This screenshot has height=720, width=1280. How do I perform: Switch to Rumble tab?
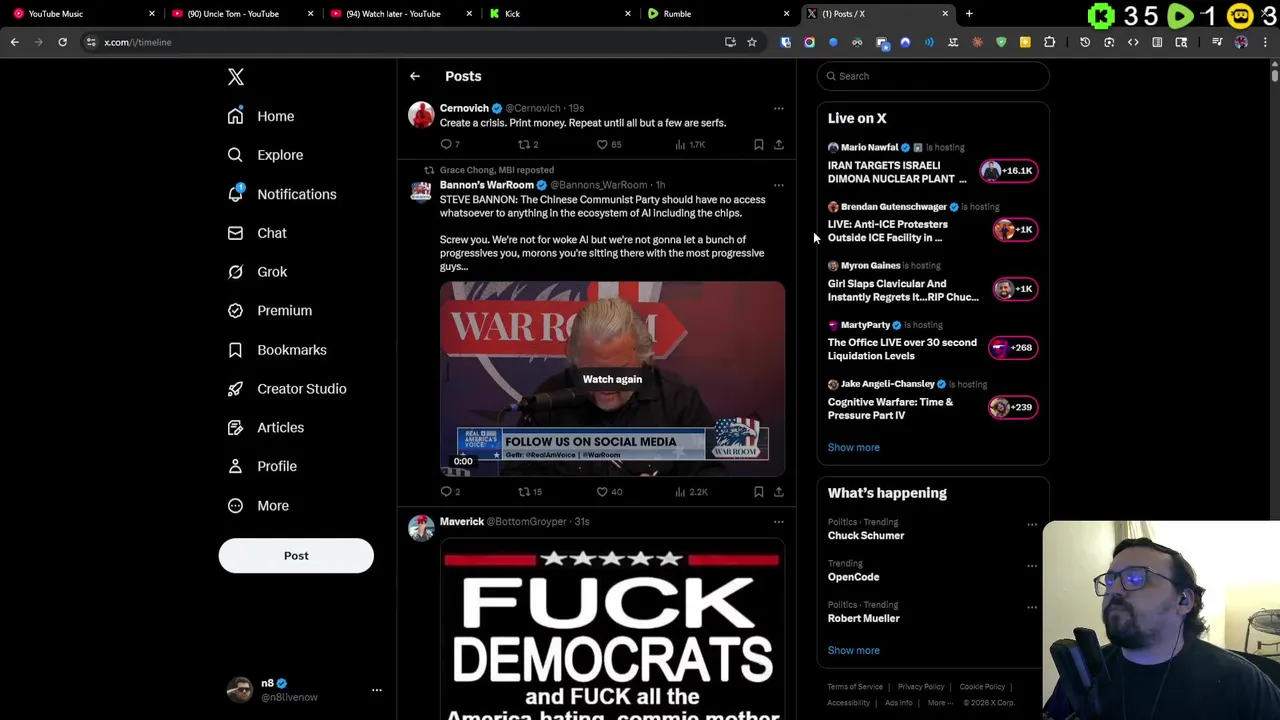point(716,14)
